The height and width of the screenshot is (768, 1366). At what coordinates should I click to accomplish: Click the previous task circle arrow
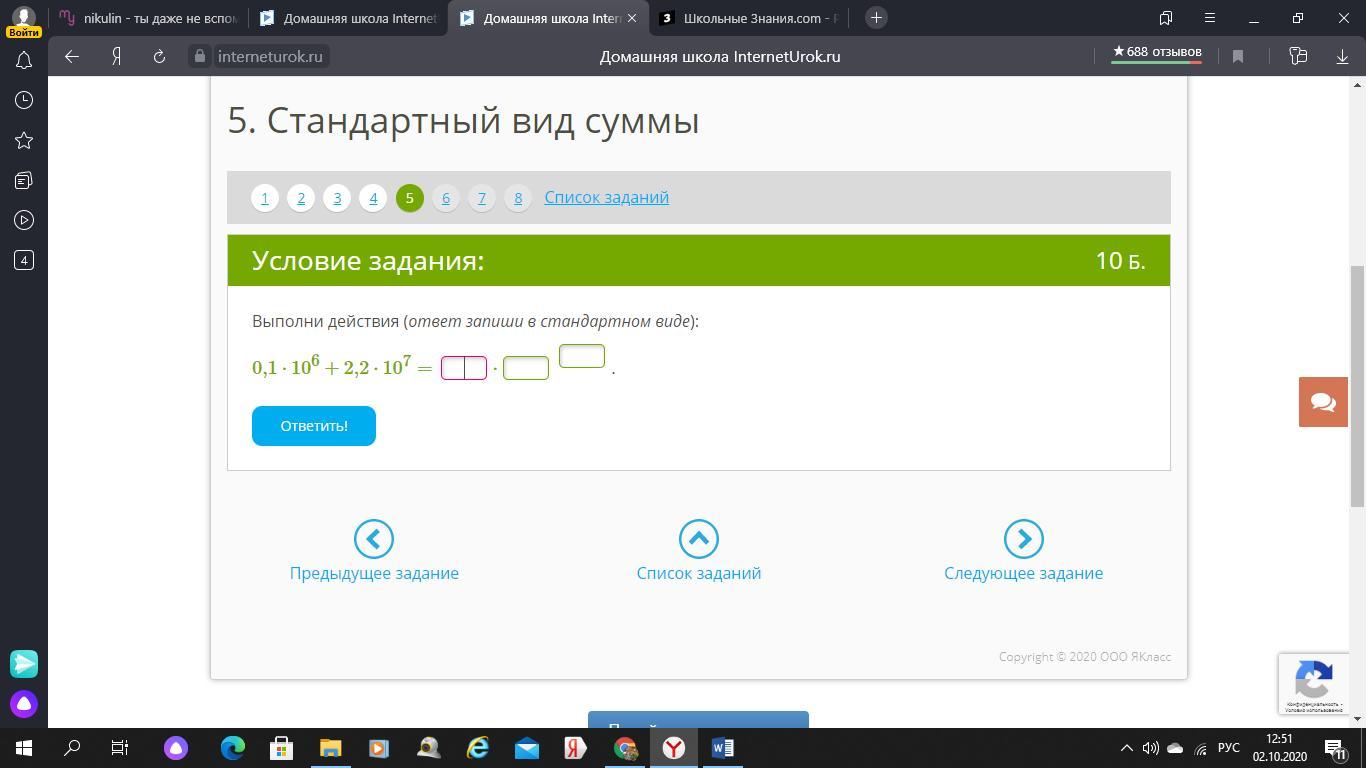(x=373, y=539)
